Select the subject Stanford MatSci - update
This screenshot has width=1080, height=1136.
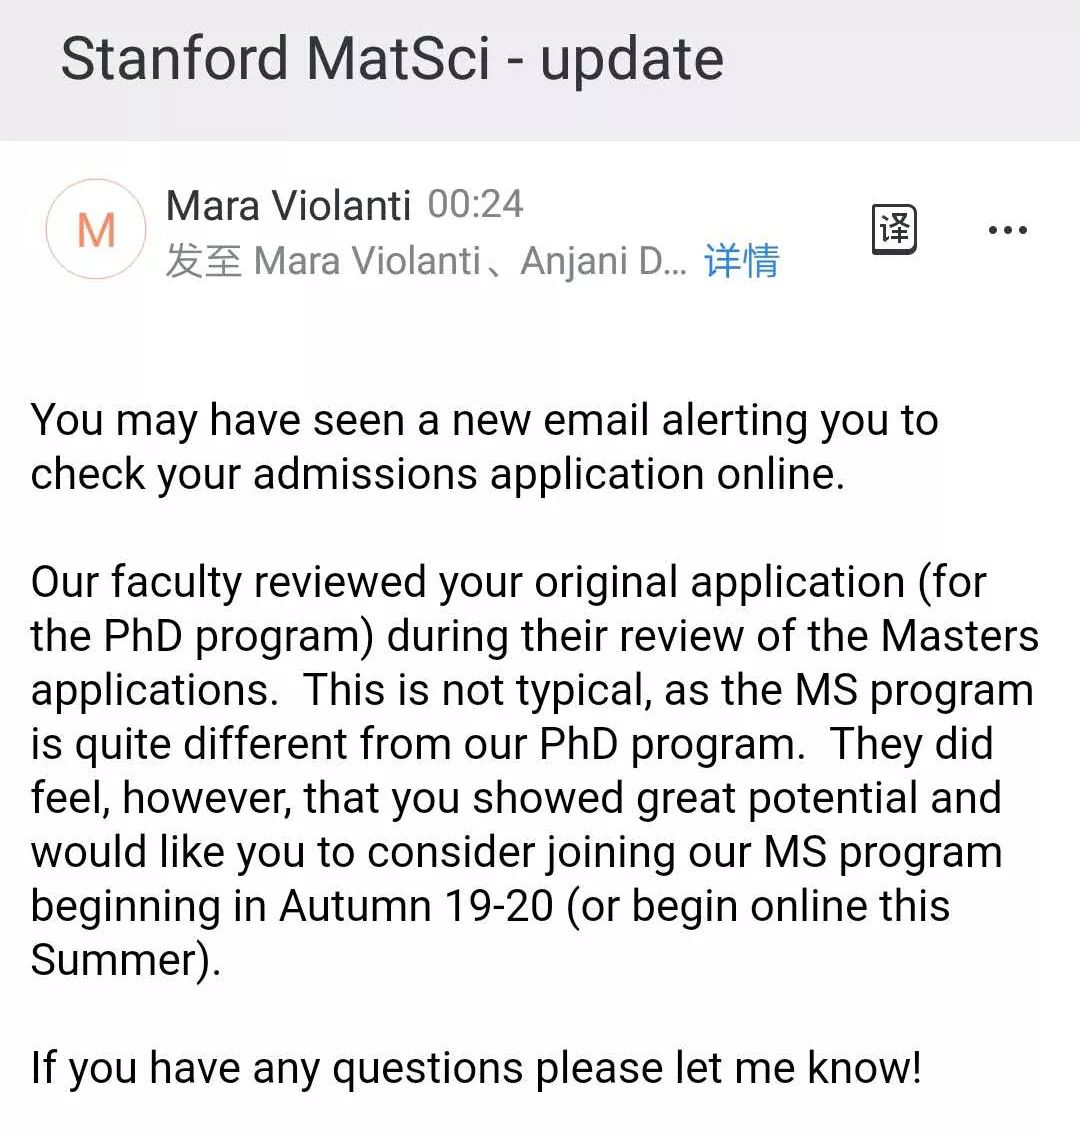(x=392, y=59)
